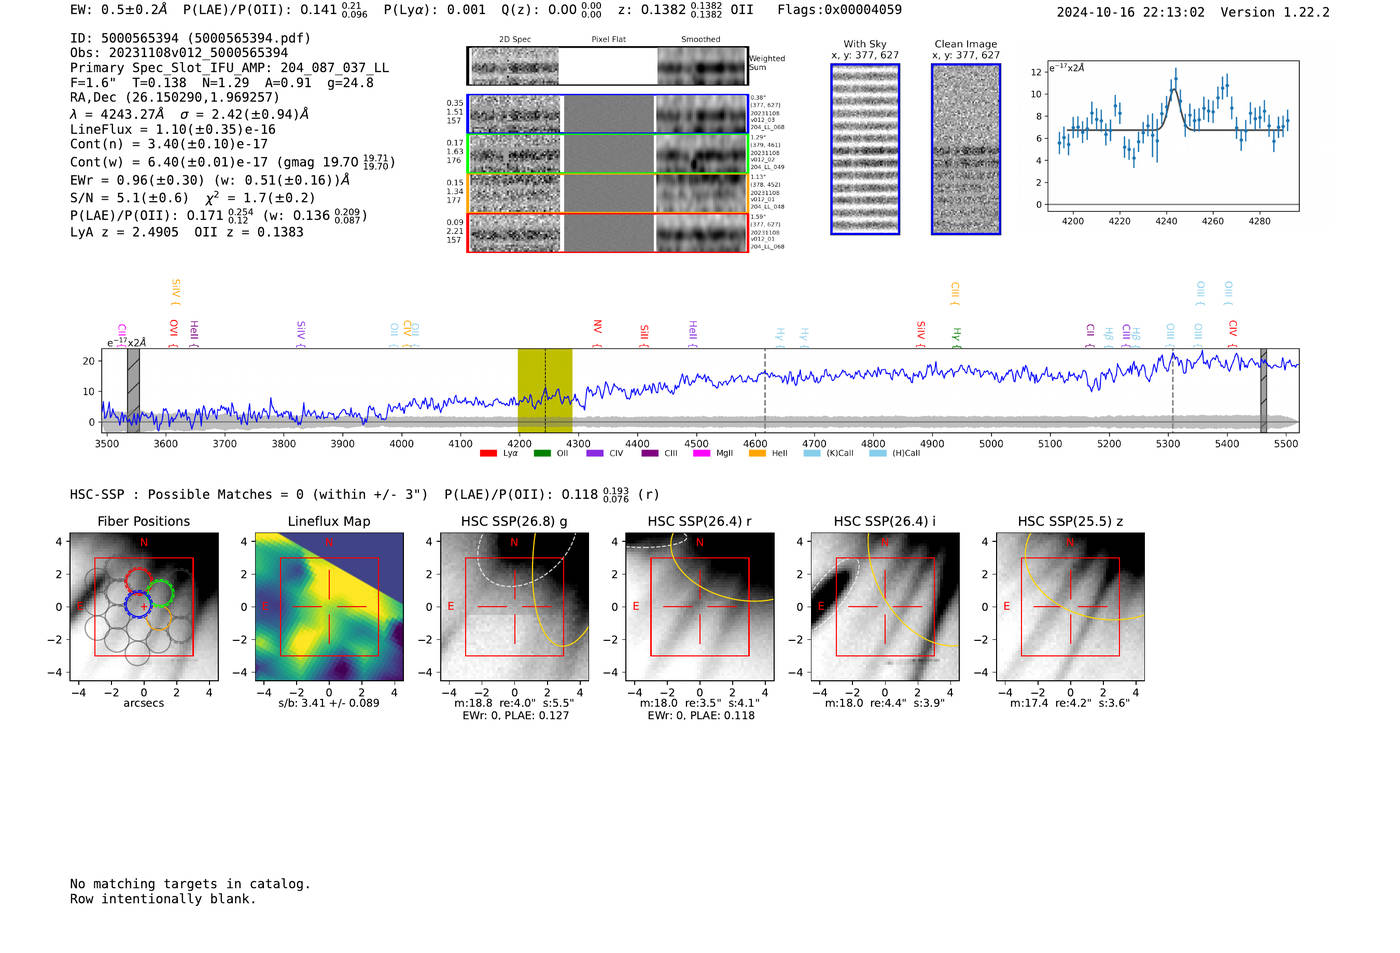1400x953 pixels.
Task: Click the hatched gray band near 3550
Action: (133, 391)
